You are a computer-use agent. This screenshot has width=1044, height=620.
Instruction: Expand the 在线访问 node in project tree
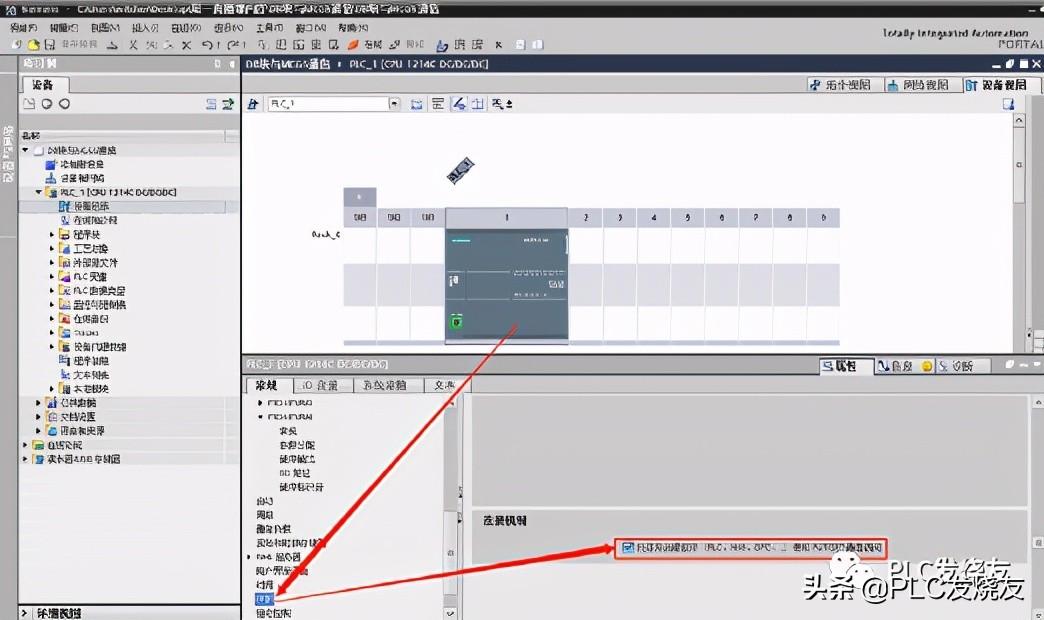pyautogui.click(x=25, y=445)
